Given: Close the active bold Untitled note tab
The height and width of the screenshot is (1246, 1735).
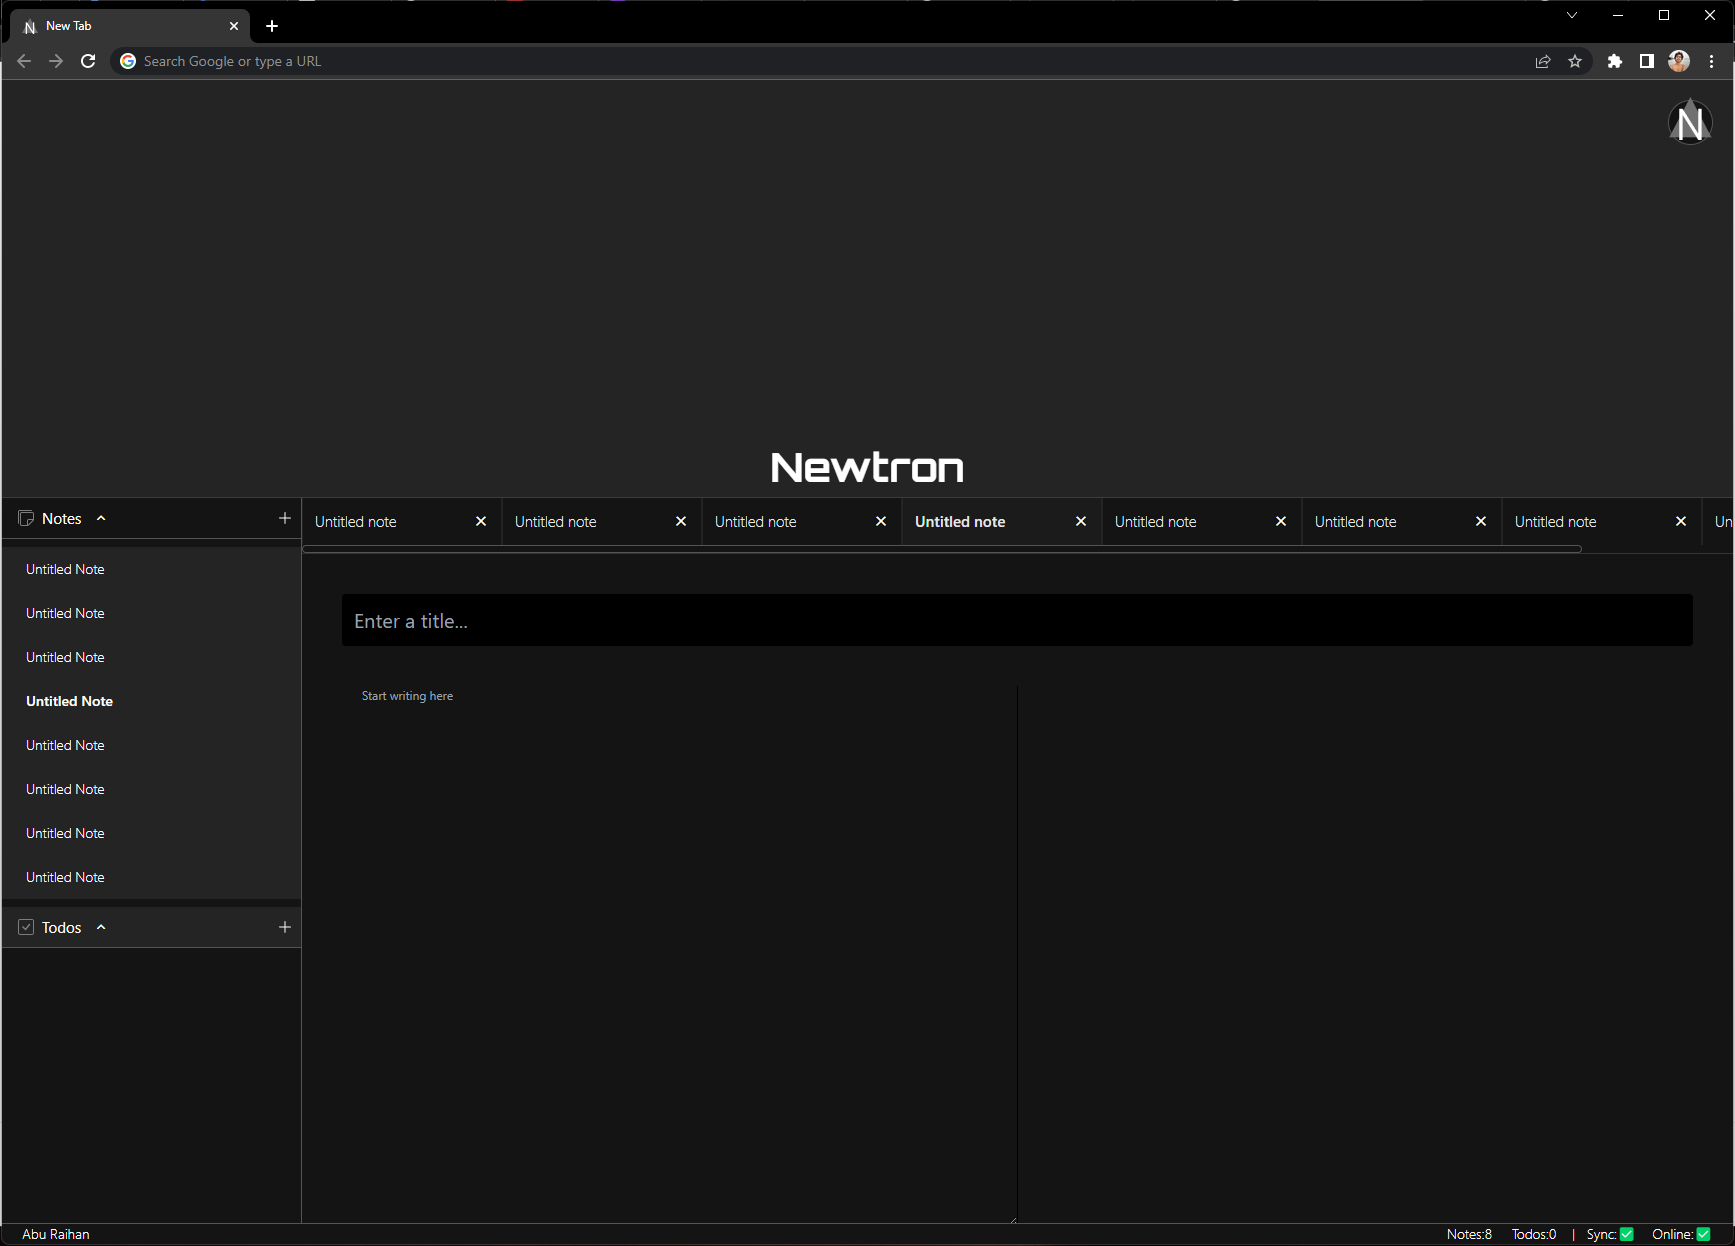Looking at the screenshot, I should pos(1081,522).
